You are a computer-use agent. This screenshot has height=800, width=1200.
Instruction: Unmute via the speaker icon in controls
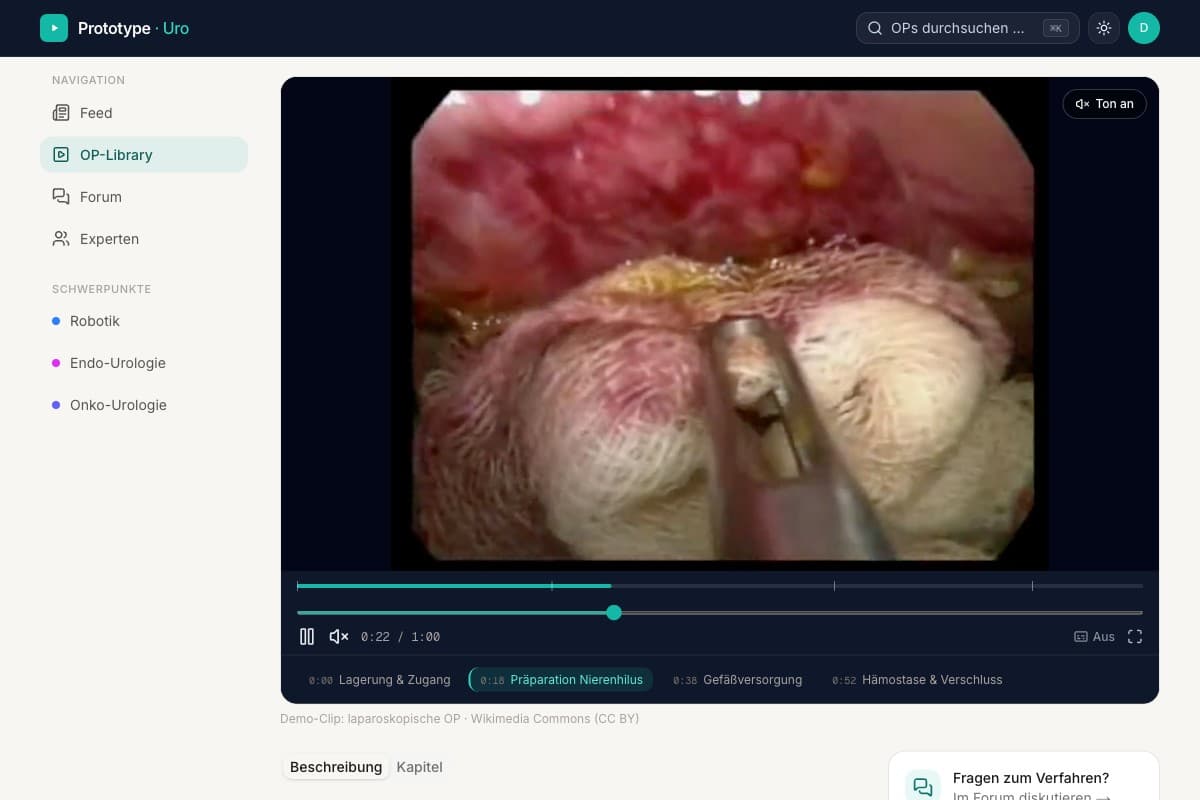click(x=339, y=636)
